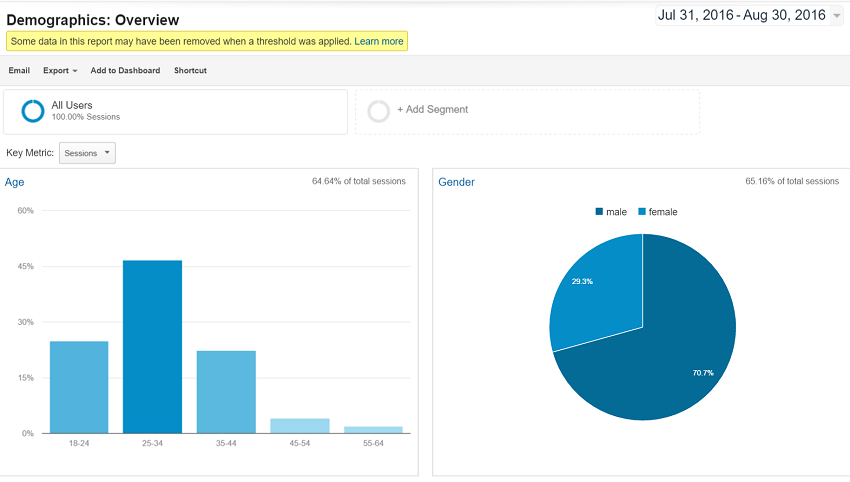Click the empty Add Segment circle icon
Image resolution: width=850 pixels, height=482 pixels.
point(378,111)
